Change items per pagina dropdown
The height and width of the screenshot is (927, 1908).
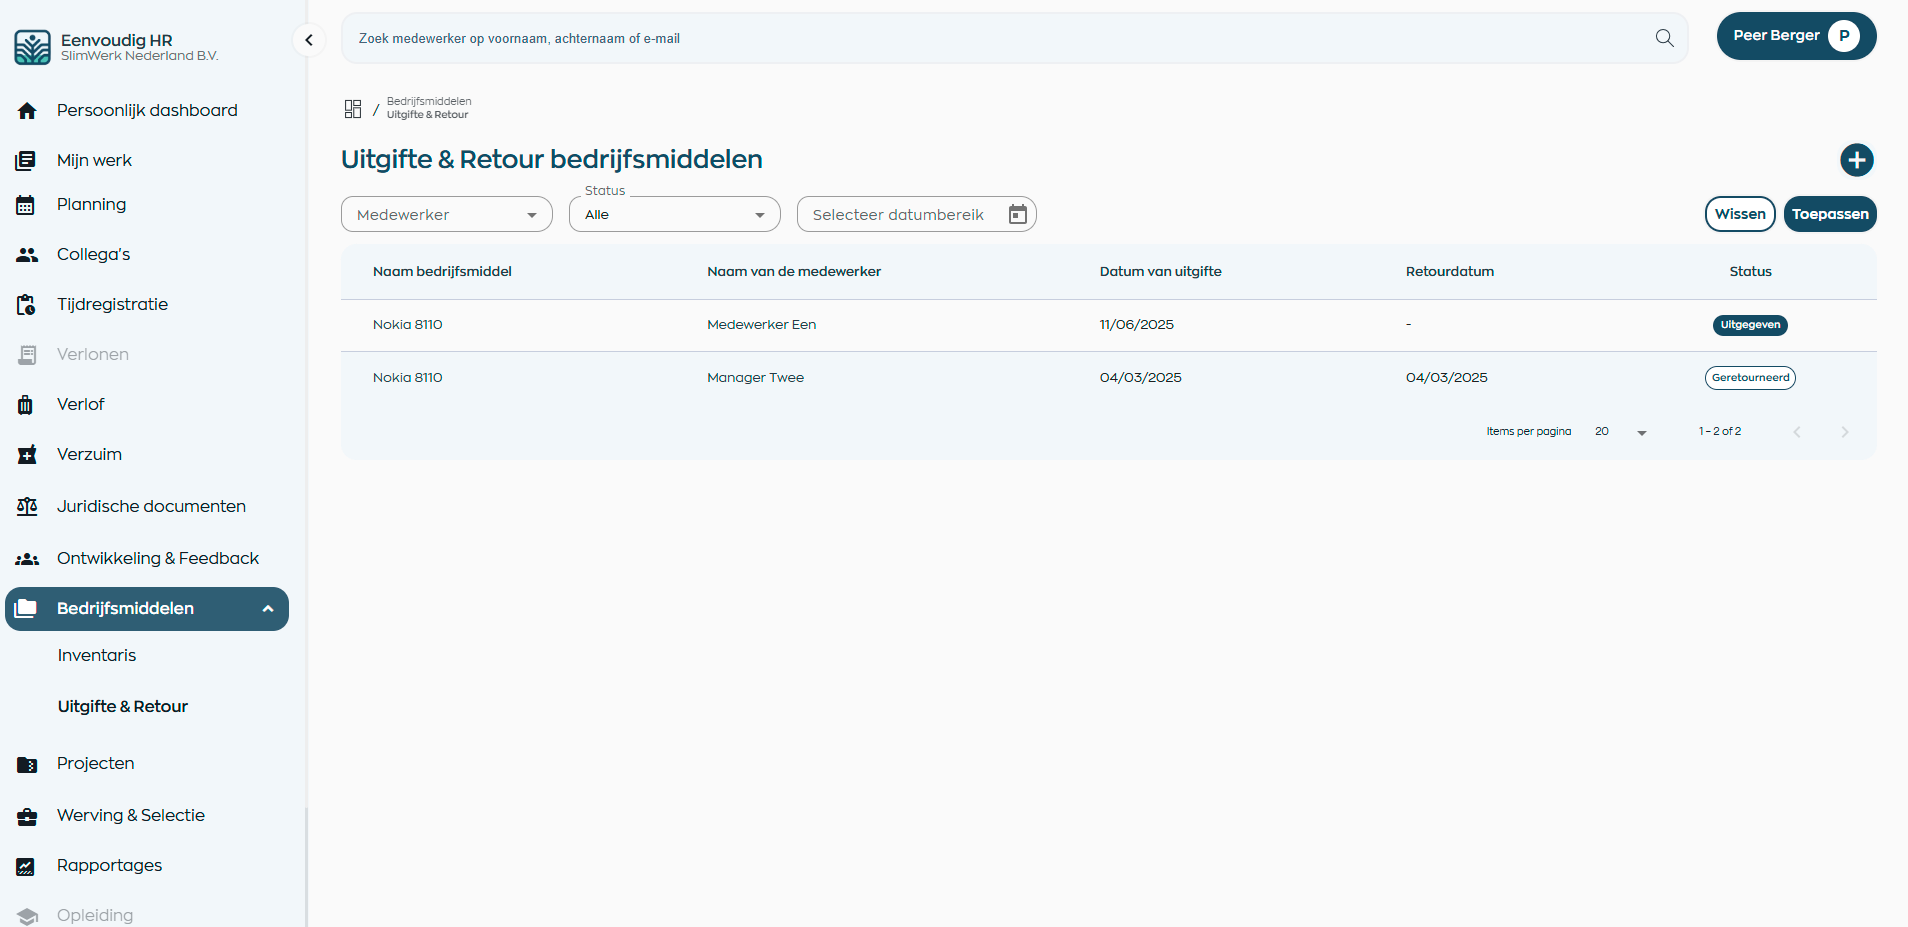(1621, 432)
